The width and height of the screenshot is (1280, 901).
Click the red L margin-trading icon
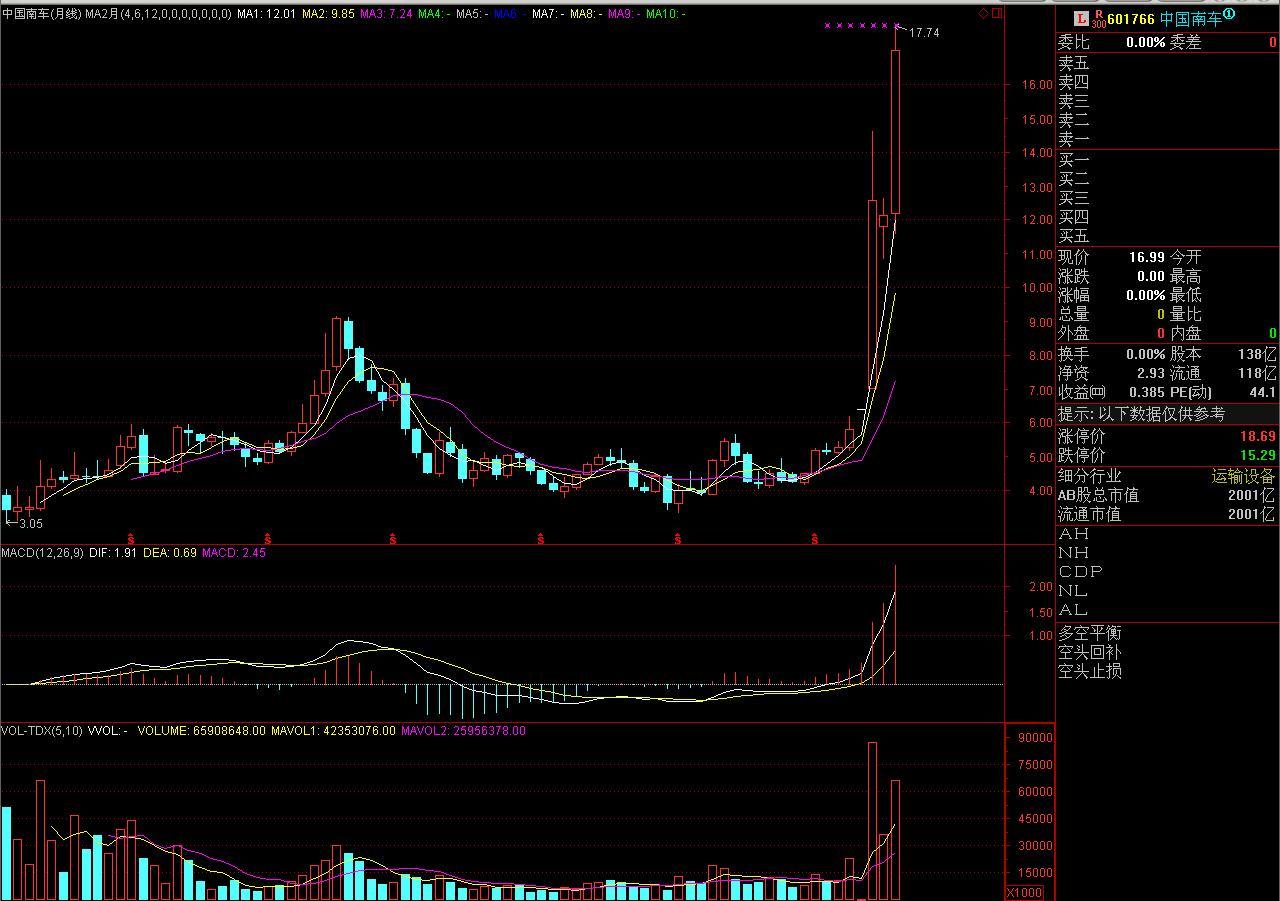coord(1081,18)
